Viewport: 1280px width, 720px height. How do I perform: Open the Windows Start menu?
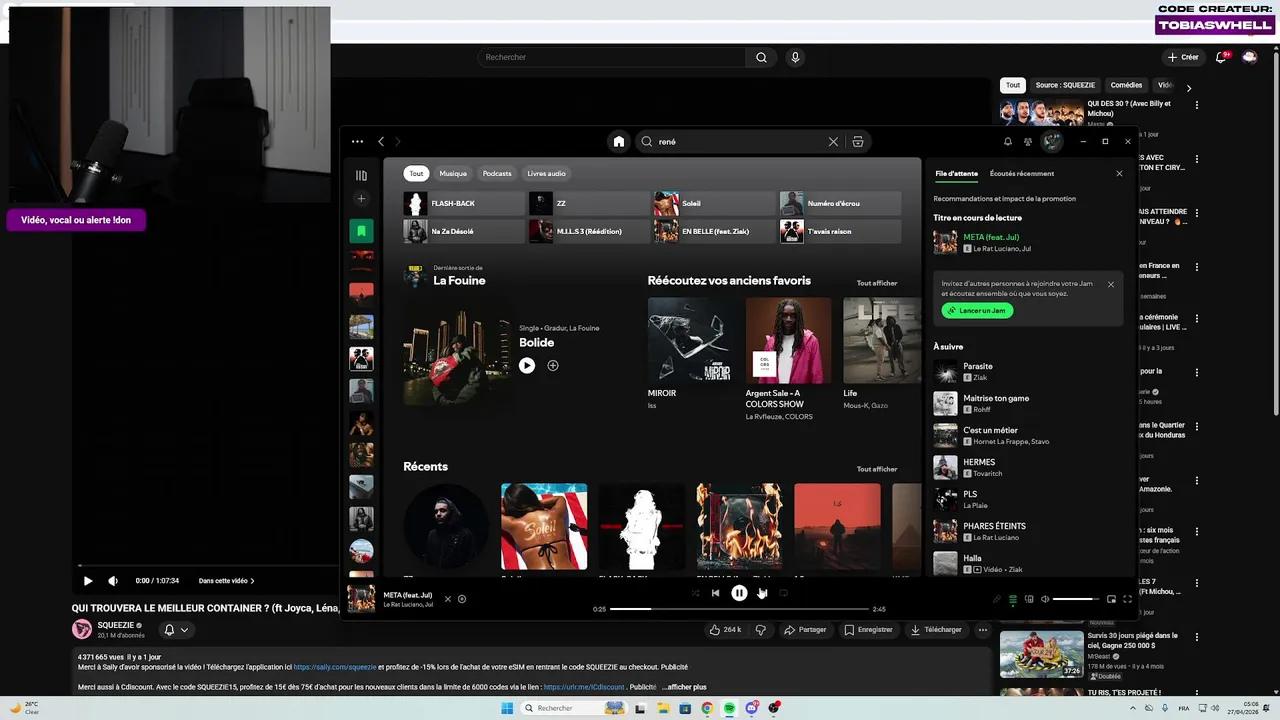[x=507, y=708]
